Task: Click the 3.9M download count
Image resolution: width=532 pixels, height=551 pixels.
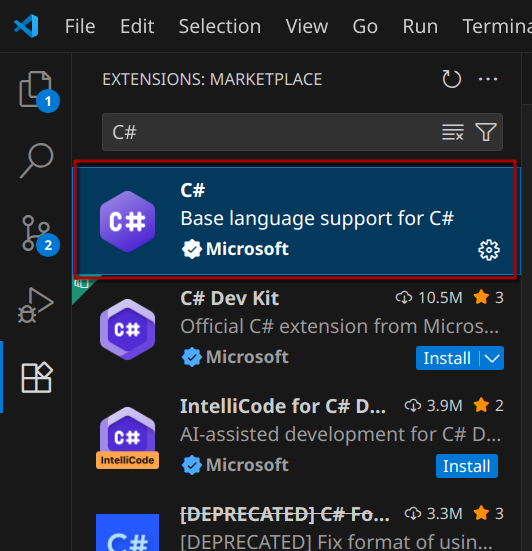Action: pos(434,406)
